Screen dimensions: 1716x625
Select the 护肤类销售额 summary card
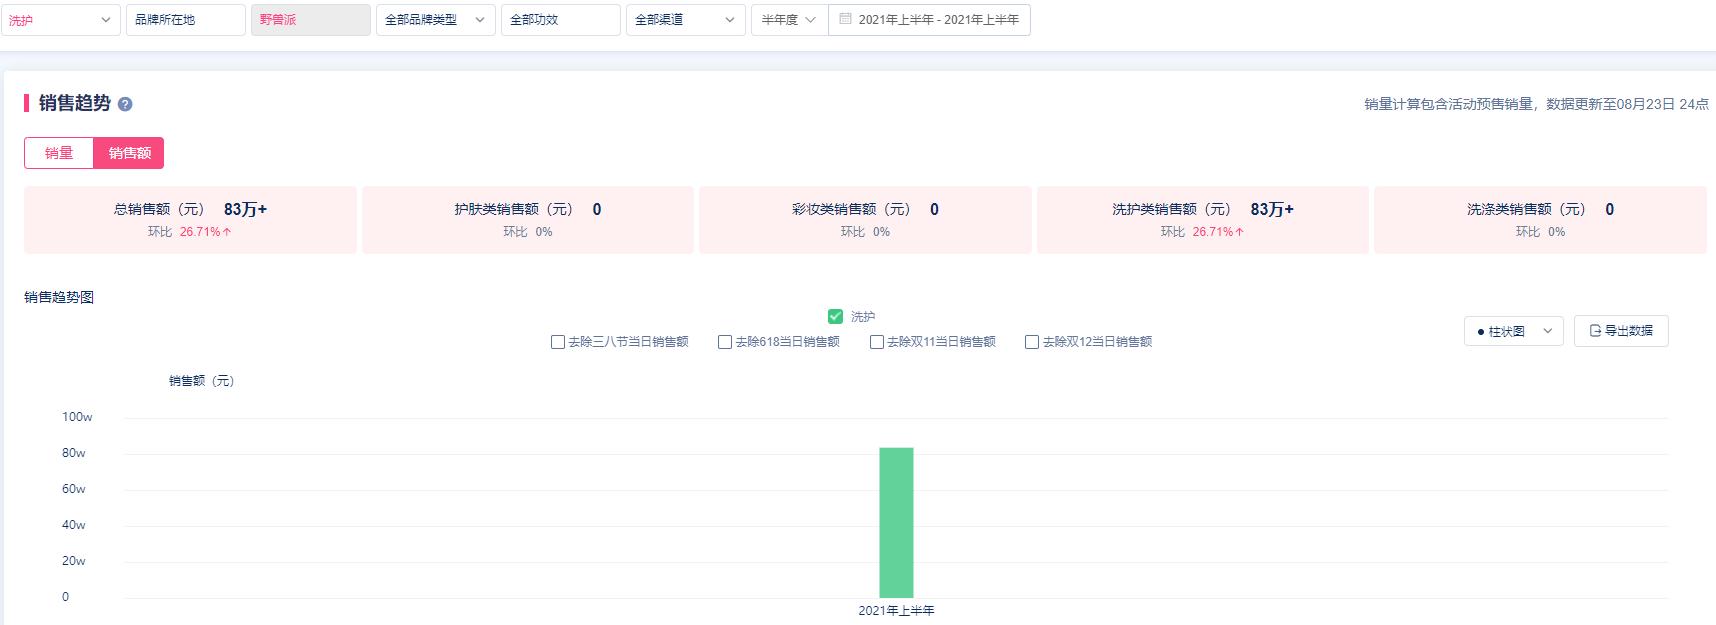pyautogui.click(x=528, y=219)
